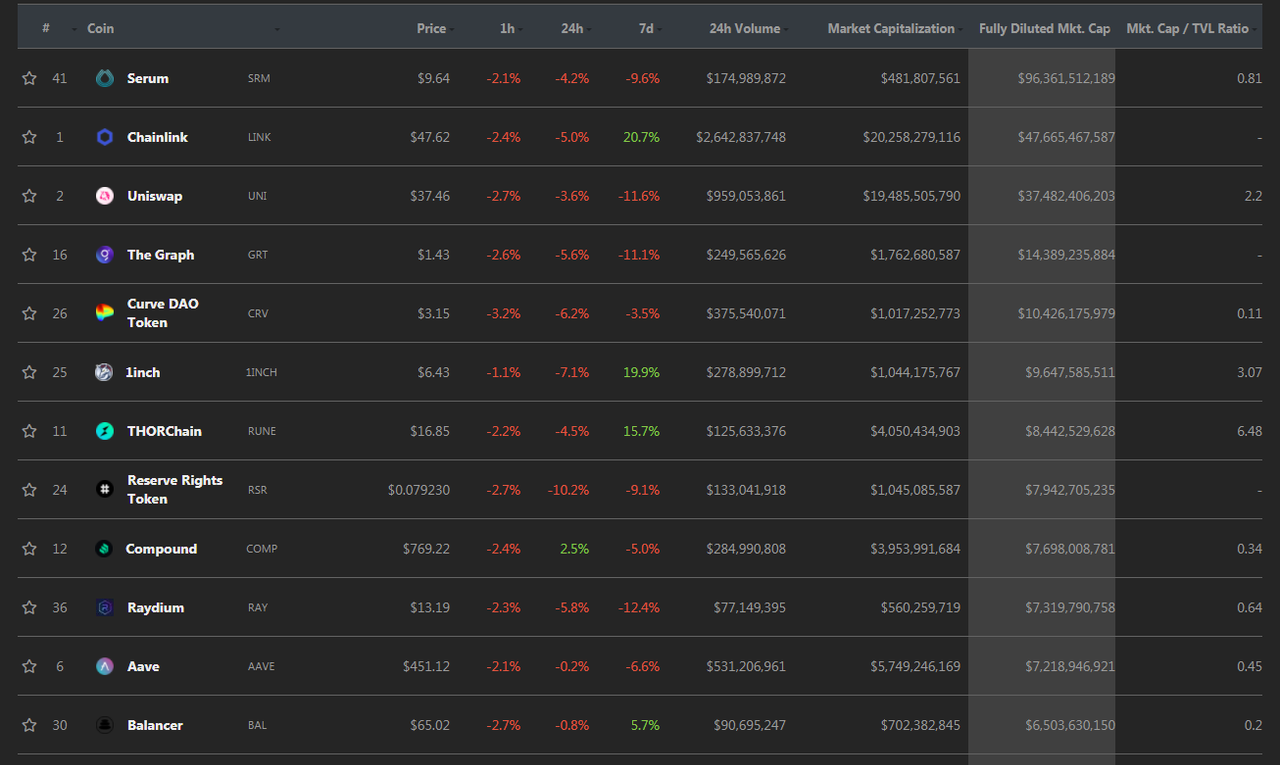Image resolution: width=1280 pixels, height=765 pixels.
Task: Sort the table by the # rank column
Action: 46,28
